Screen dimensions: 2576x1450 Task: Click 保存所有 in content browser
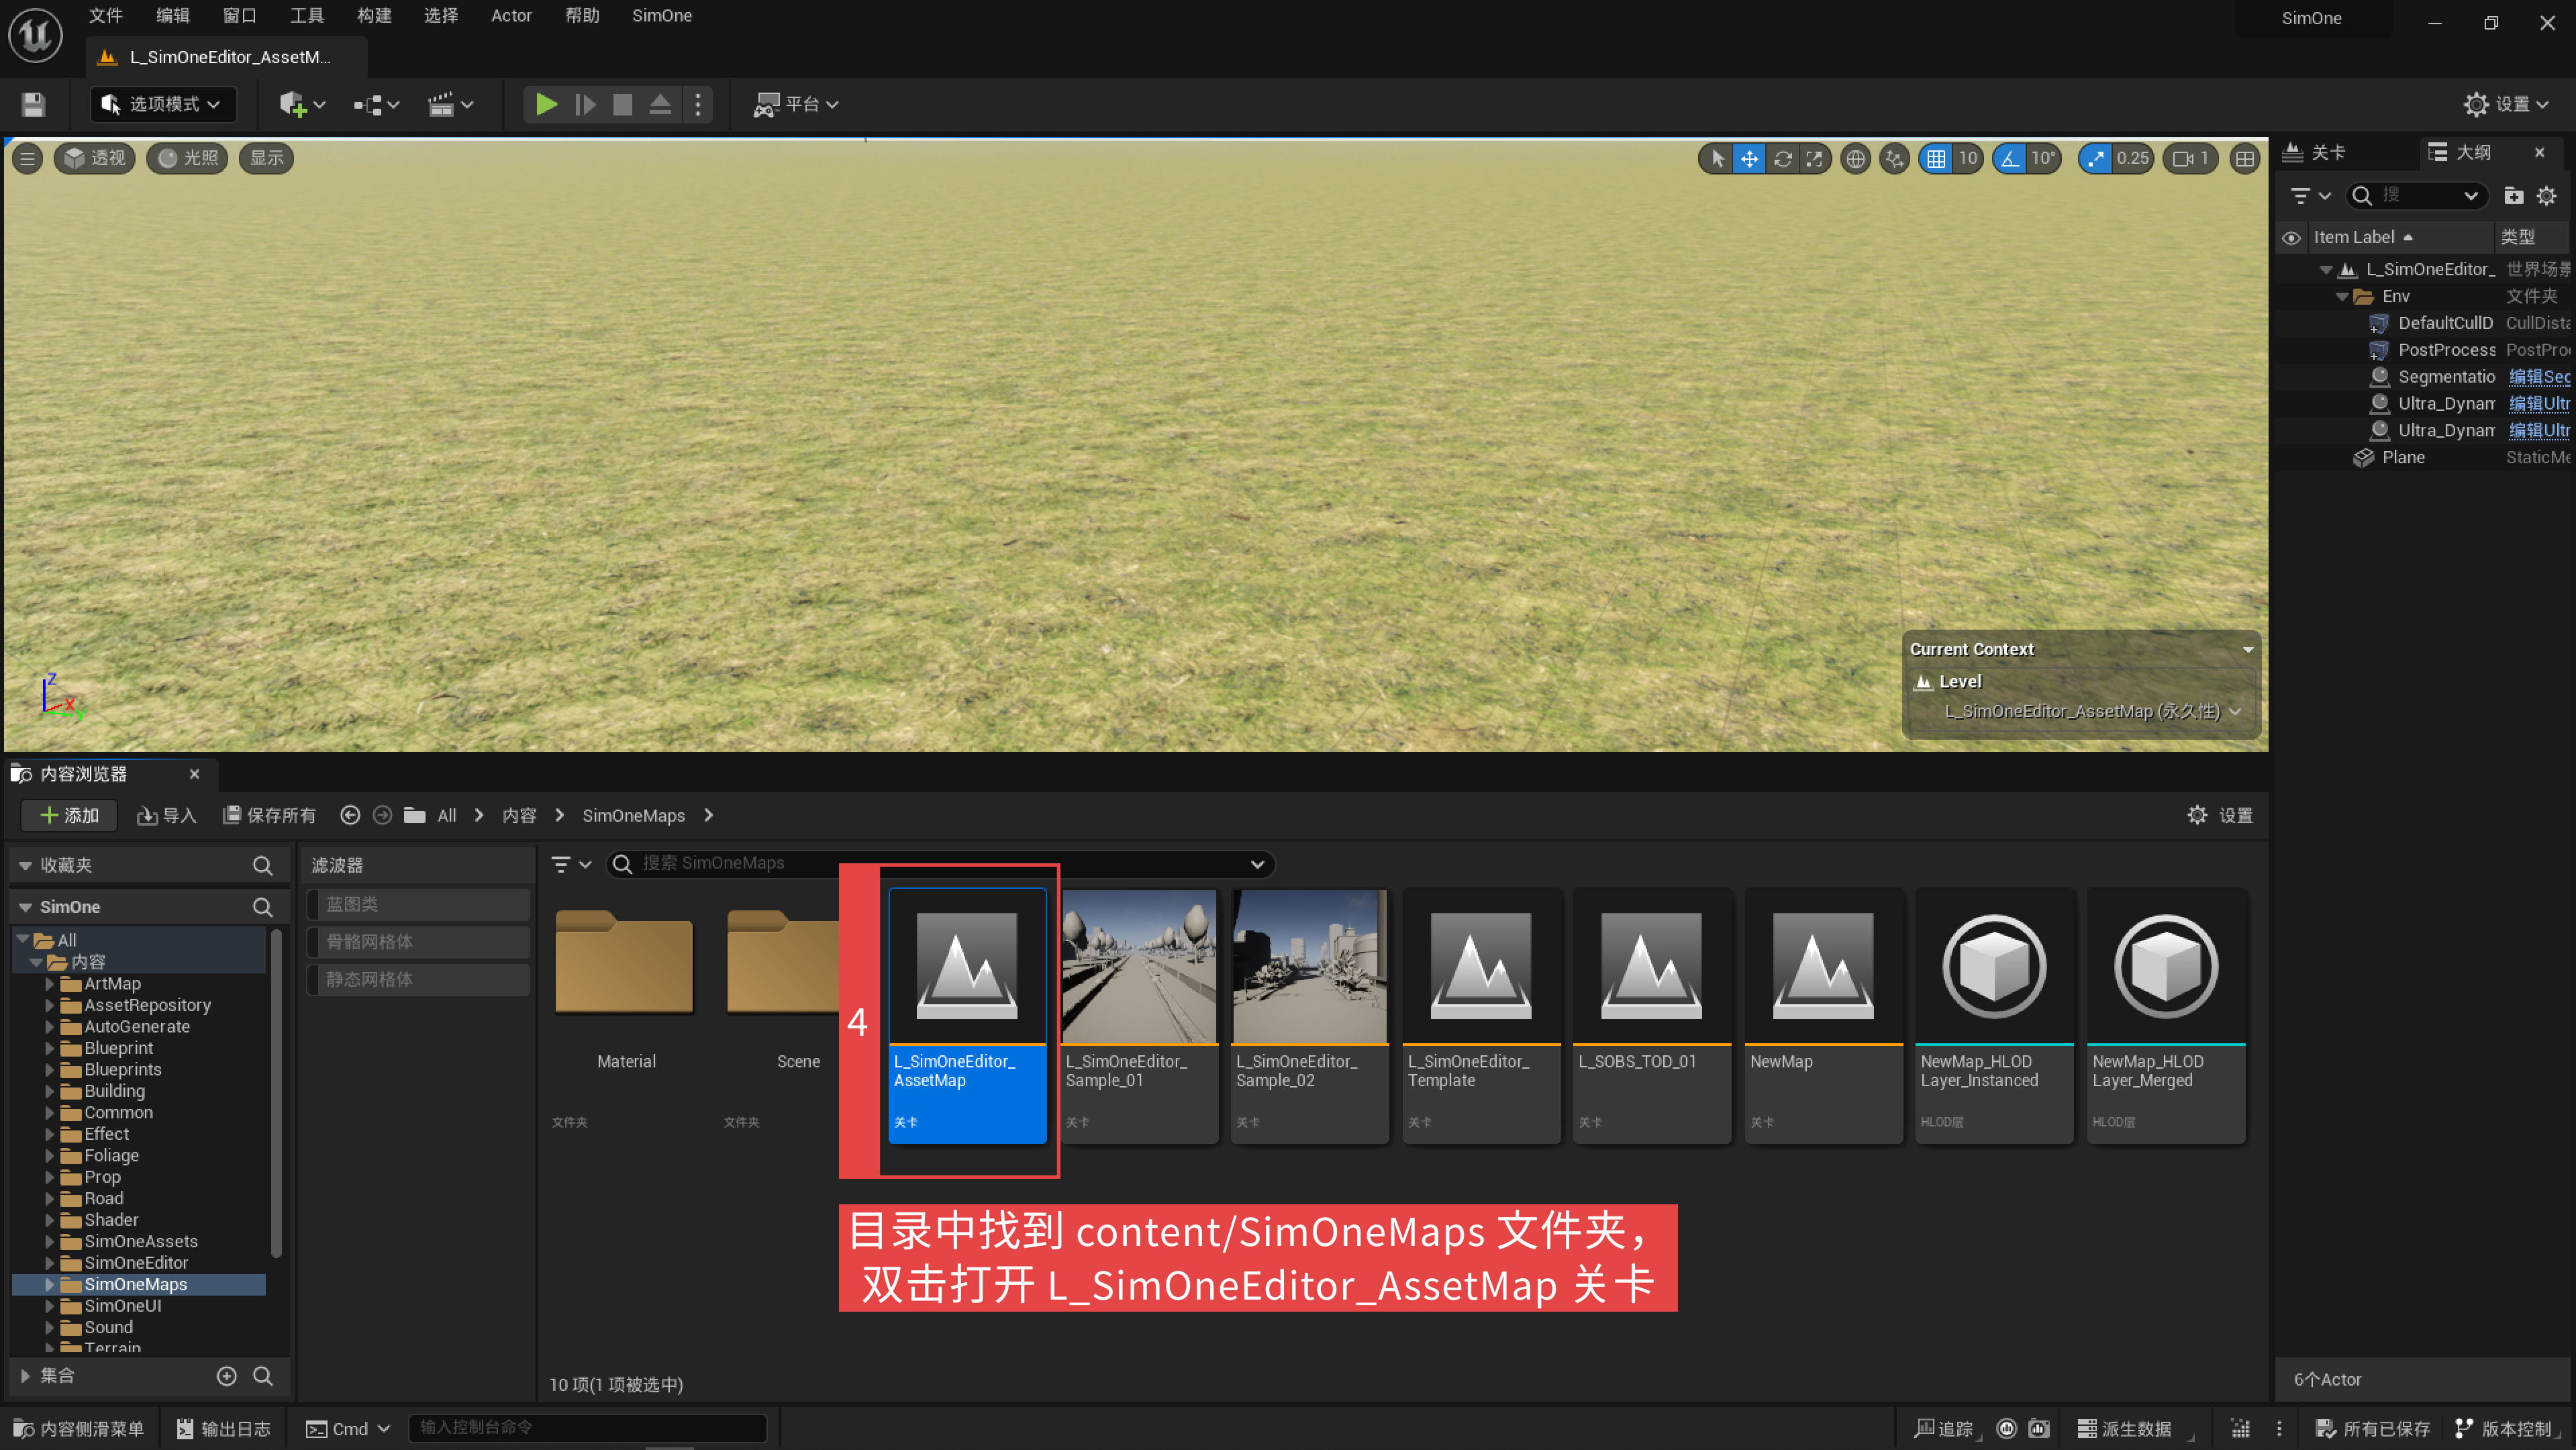click(269, 815)
